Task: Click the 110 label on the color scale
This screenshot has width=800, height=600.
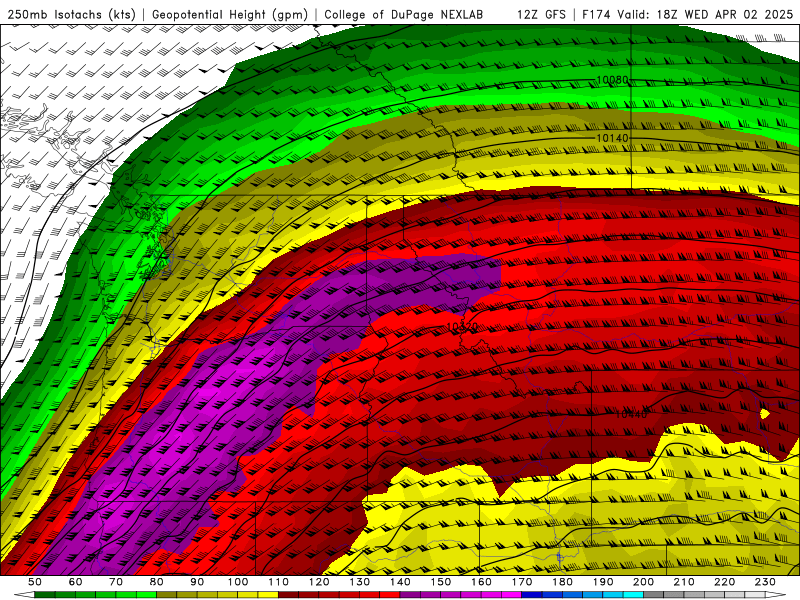Action: pyautogui.click(x=278, y=582)
